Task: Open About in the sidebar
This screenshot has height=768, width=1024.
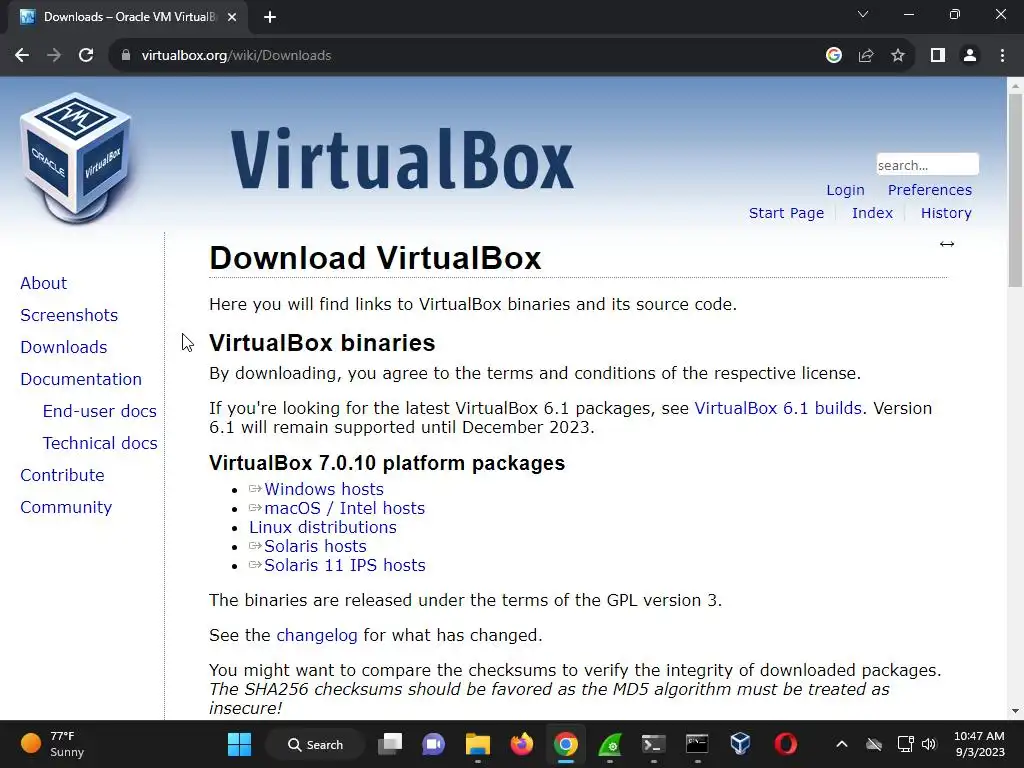Action: (x=43, y=283)
